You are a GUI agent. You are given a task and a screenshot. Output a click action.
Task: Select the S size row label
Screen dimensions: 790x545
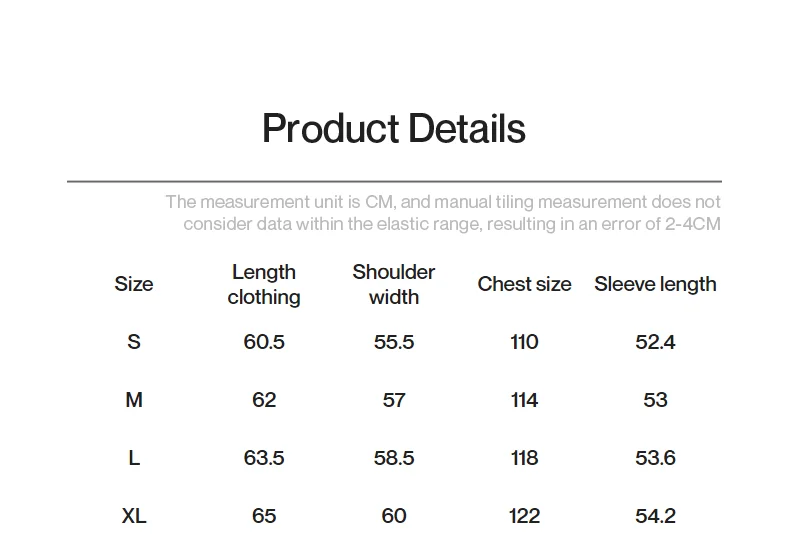click(134, 342)
